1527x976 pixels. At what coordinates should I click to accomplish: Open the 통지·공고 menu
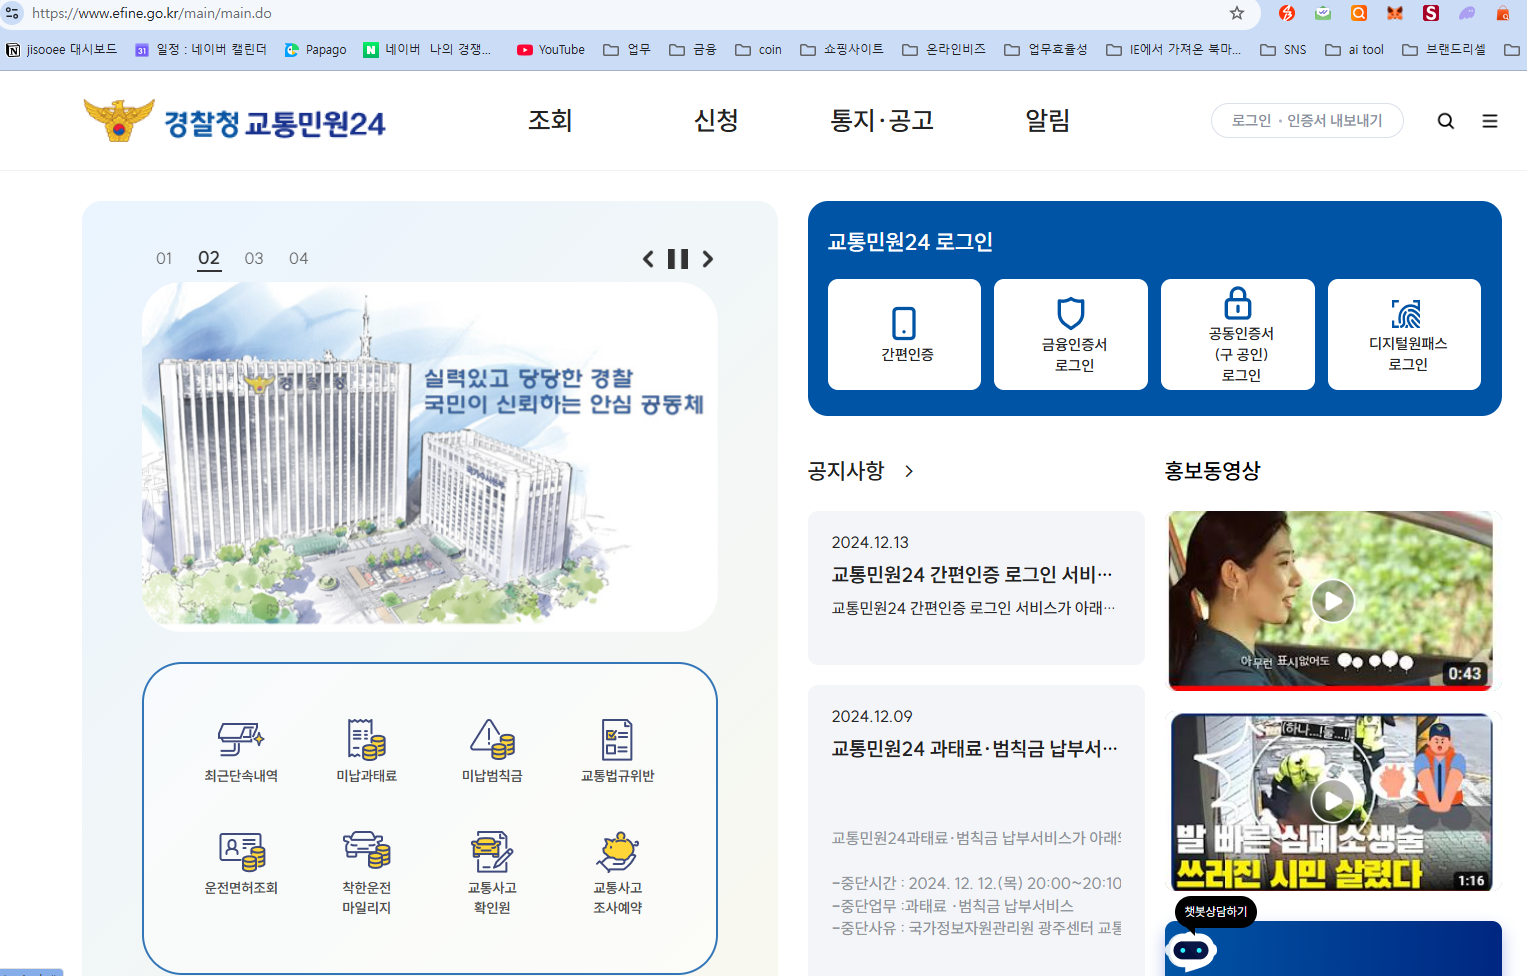tap(882, 121)
